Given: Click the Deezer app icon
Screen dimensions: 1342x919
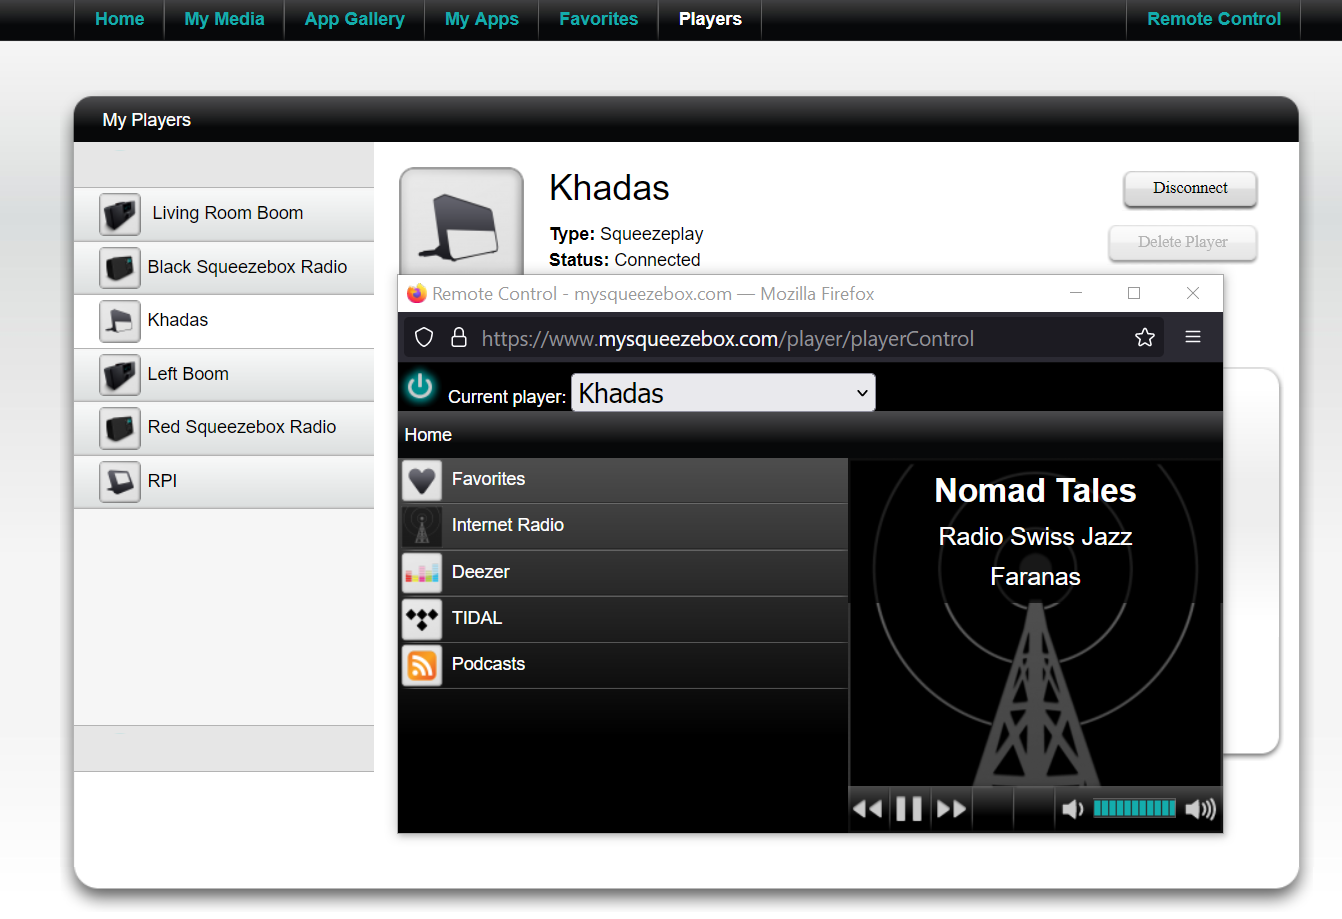Looking at the screenshot, I should pos(422,573).
